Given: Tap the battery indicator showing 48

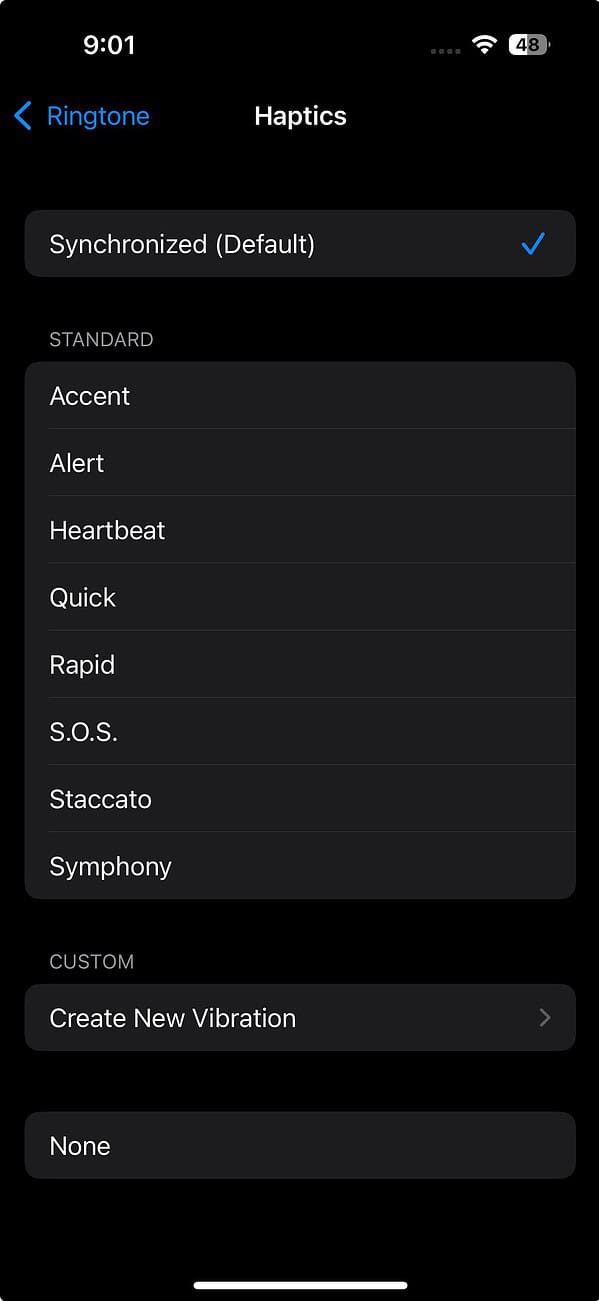Looking at the screenshot, I should [x=528, y=43].
